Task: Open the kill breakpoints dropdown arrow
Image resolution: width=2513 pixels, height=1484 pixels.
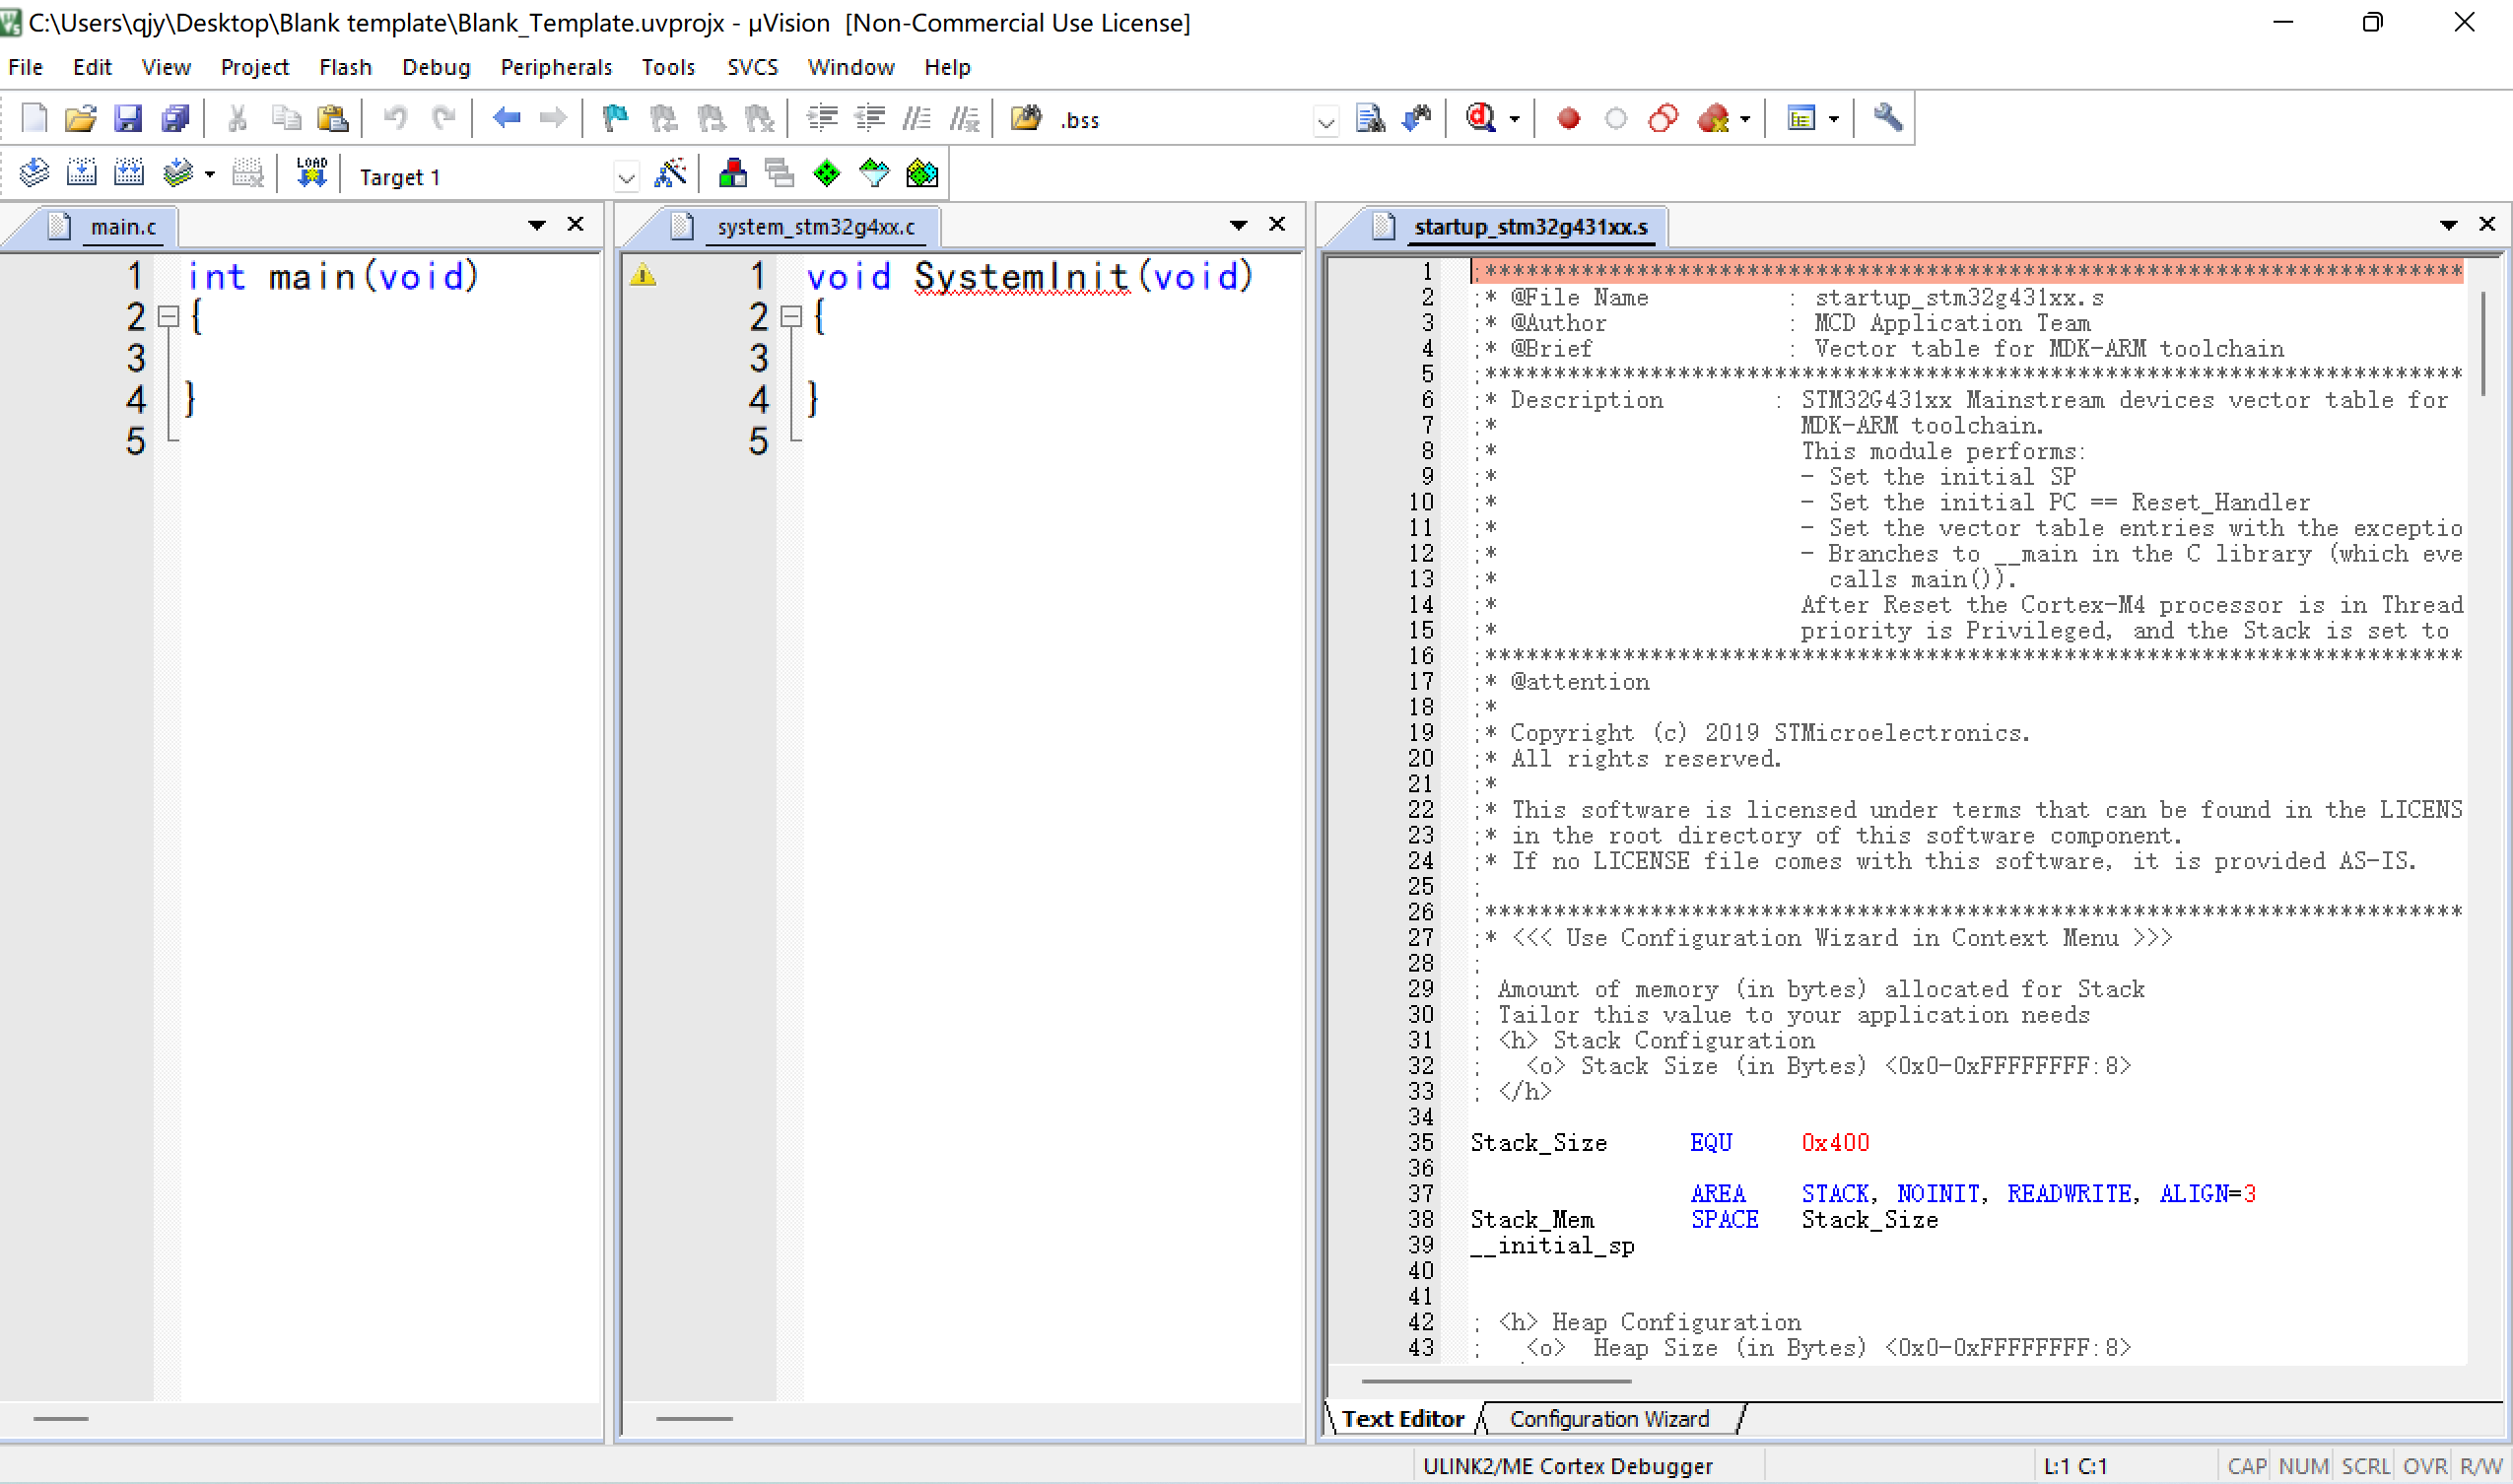Action: click(1745, 119)
